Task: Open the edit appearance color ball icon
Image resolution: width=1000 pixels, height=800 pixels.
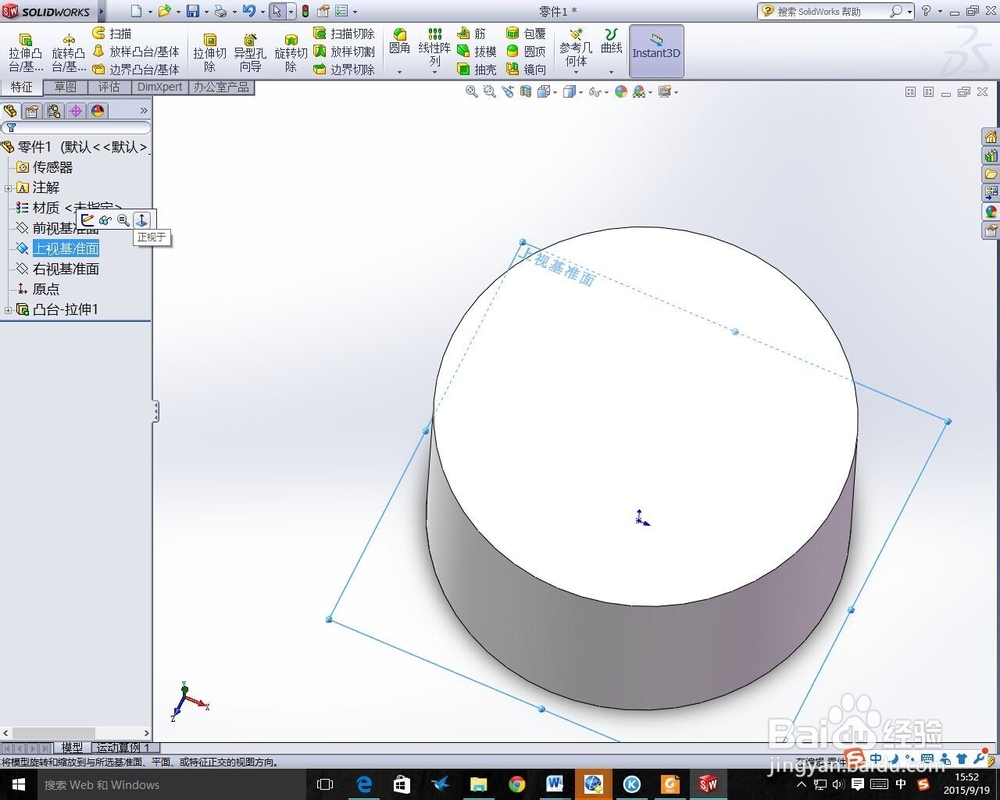Action: tap(621, 92)
